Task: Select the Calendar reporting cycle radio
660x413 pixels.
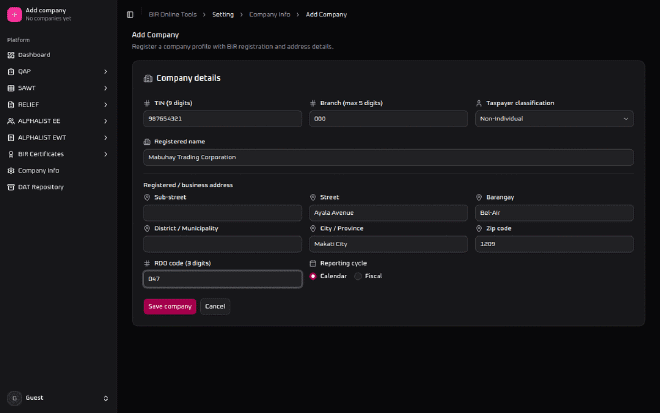Action: point(313,277)
